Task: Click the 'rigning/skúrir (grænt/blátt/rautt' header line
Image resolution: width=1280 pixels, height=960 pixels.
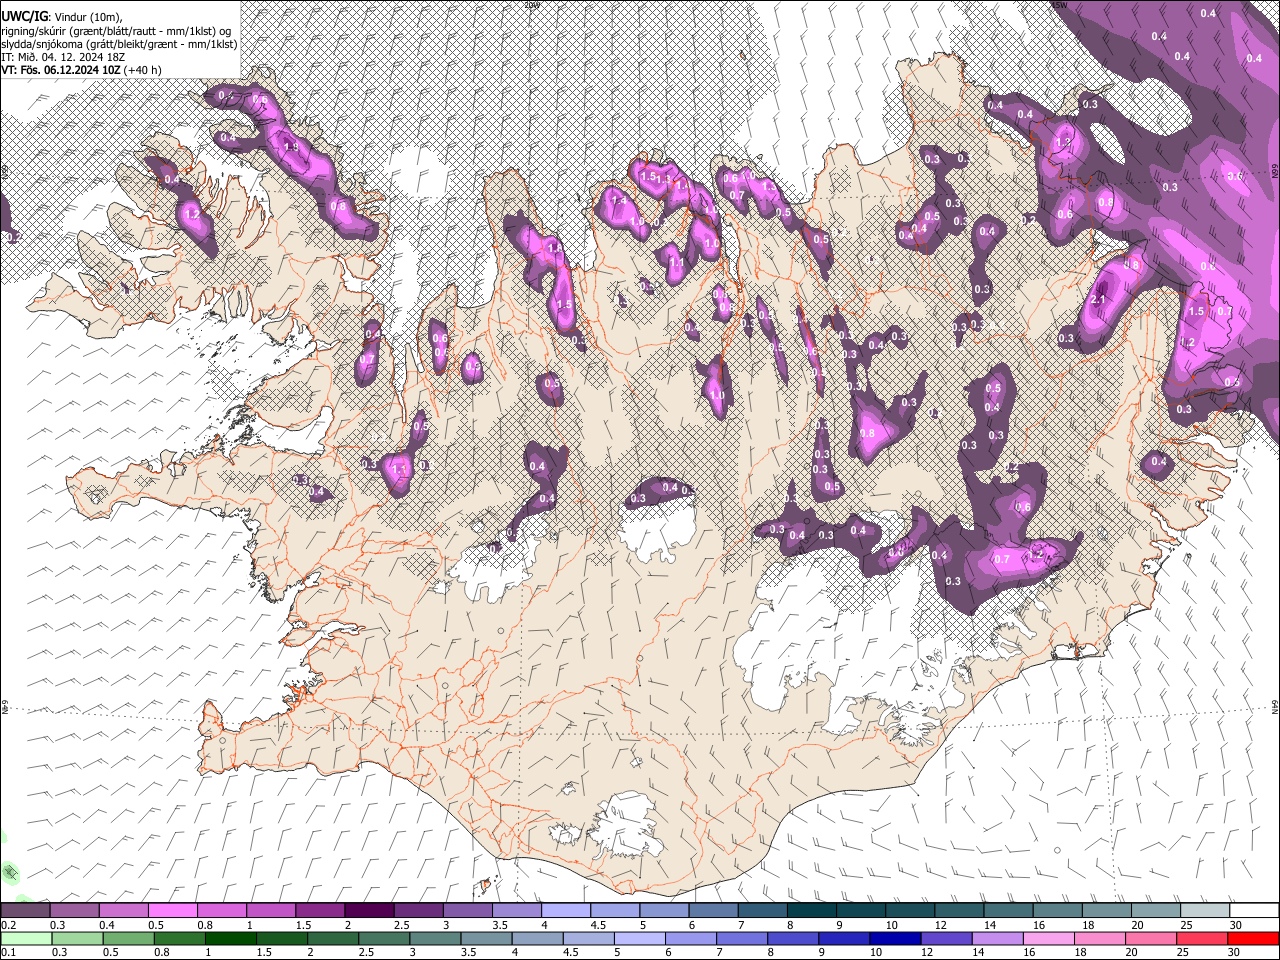Action: click(x=117, y=31)
